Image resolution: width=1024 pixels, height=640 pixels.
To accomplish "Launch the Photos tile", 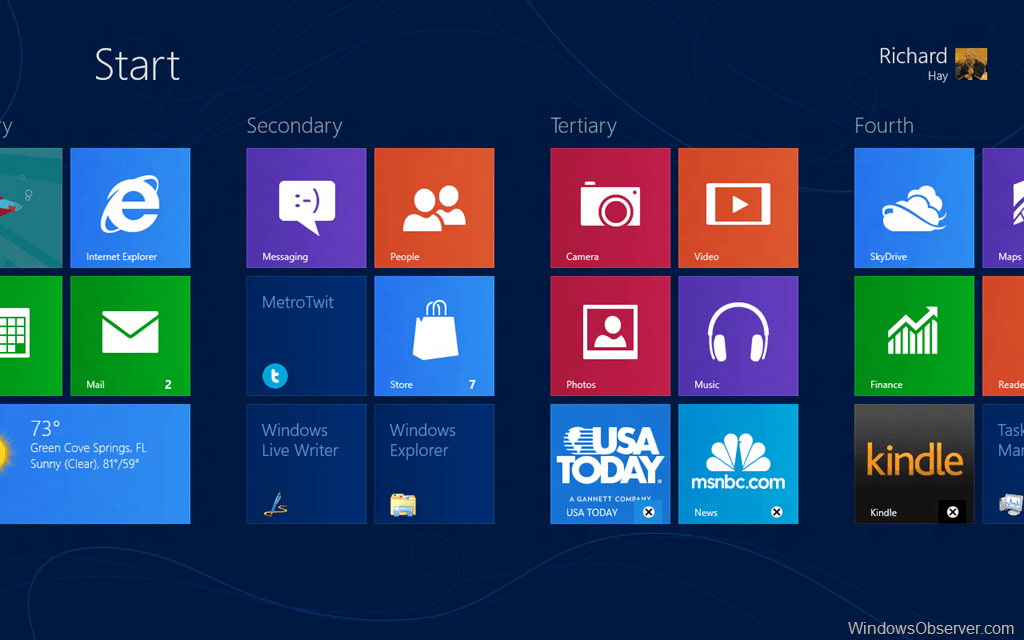I will coord(610,336).
